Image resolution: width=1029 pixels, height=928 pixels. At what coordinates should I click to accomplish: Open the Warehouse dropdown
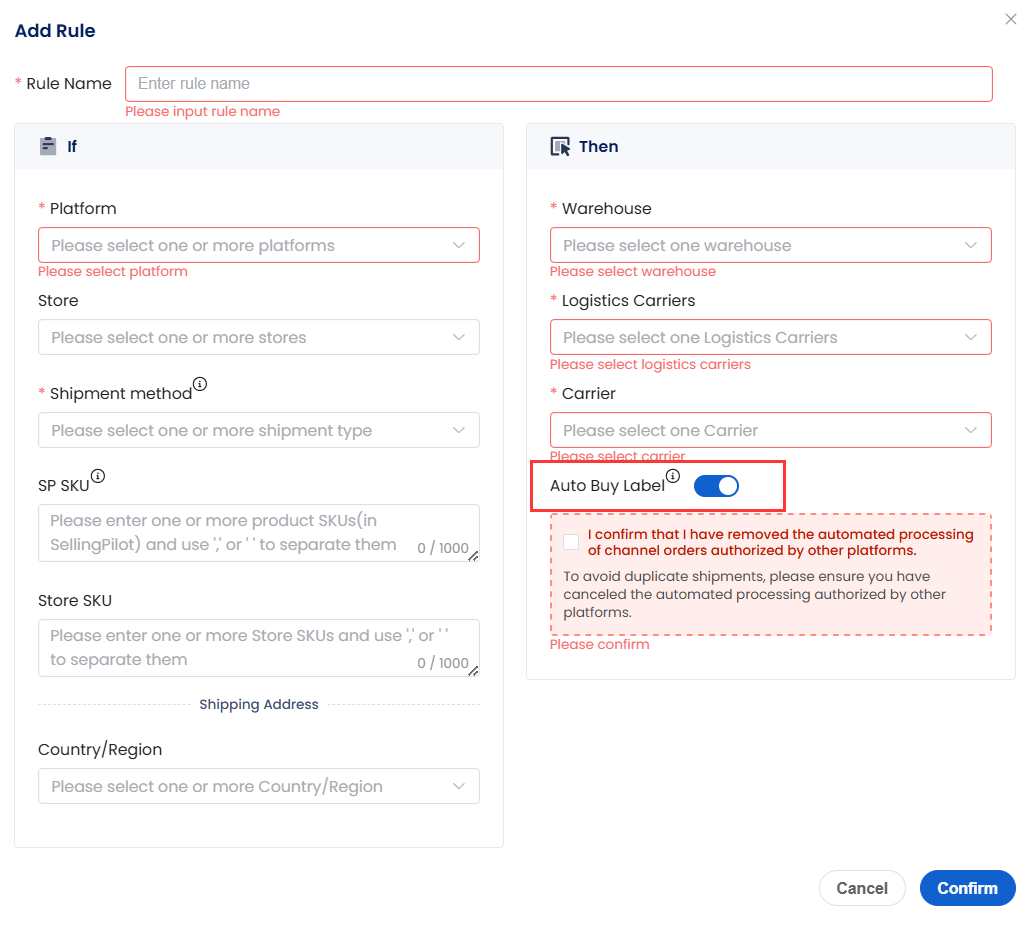point(770,245)
